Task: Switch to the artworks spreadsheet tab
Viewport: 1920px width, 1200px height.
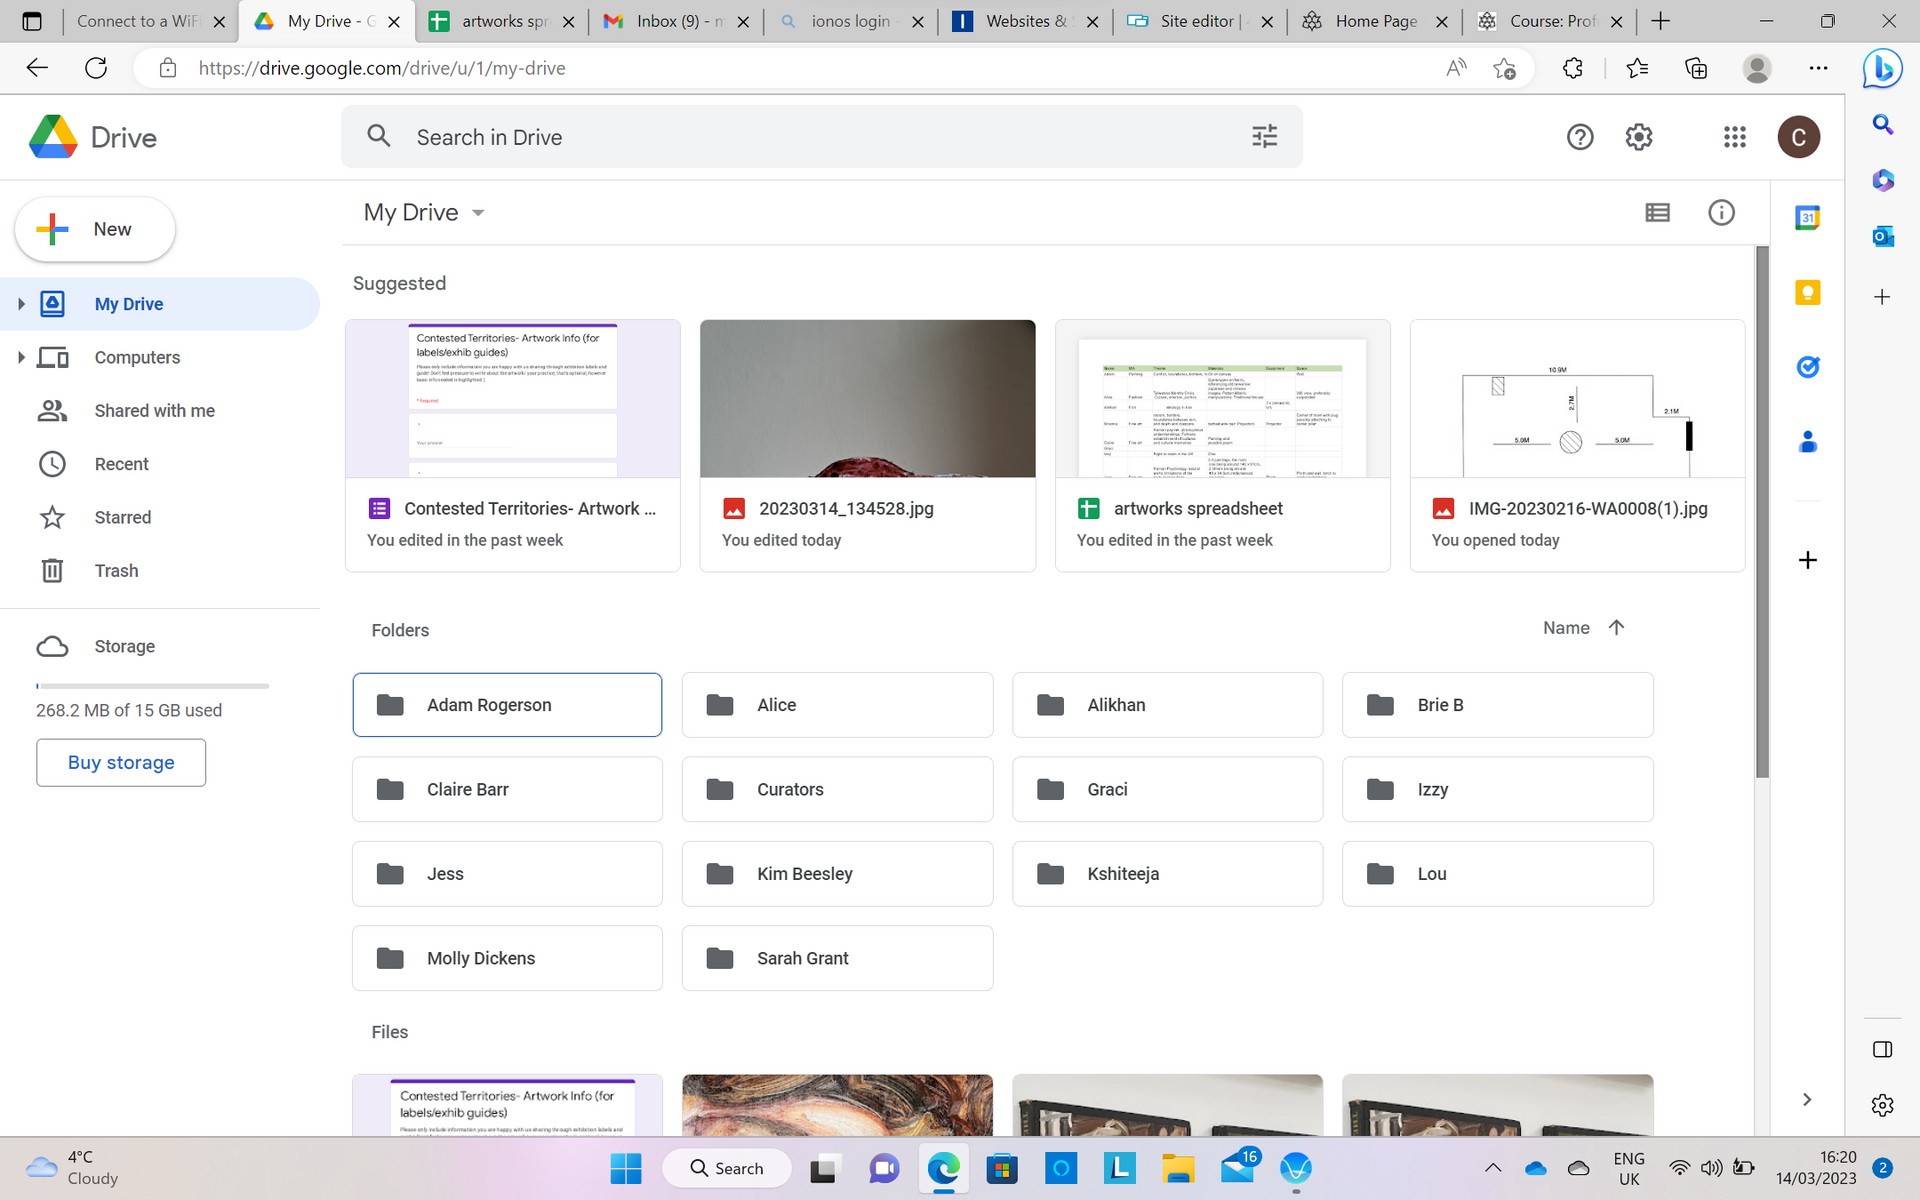Action: coord(502,21)
